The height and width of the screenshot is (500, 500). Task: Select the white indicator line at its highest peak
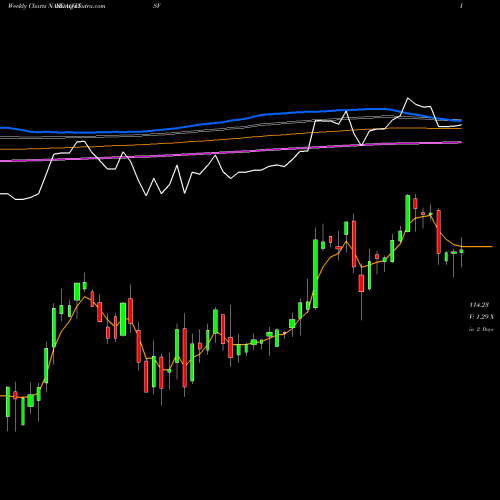407,98
